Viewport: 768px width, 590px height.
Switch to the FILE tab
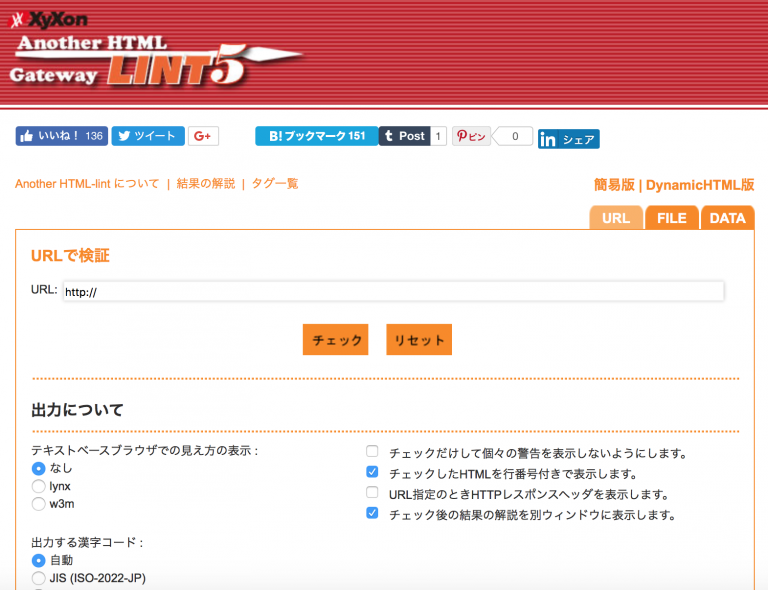pos(672,217)
